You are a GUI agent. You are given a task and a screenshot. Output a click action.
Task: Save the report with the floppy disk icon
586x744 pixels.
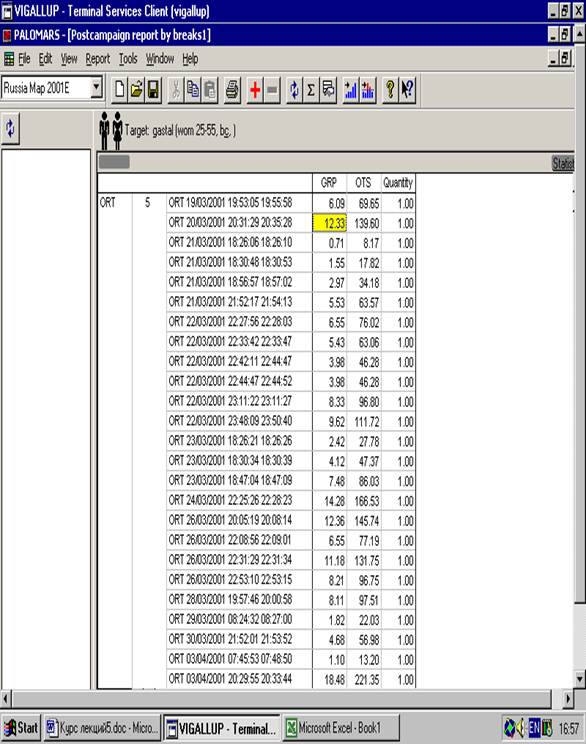(x=153, y=90)
